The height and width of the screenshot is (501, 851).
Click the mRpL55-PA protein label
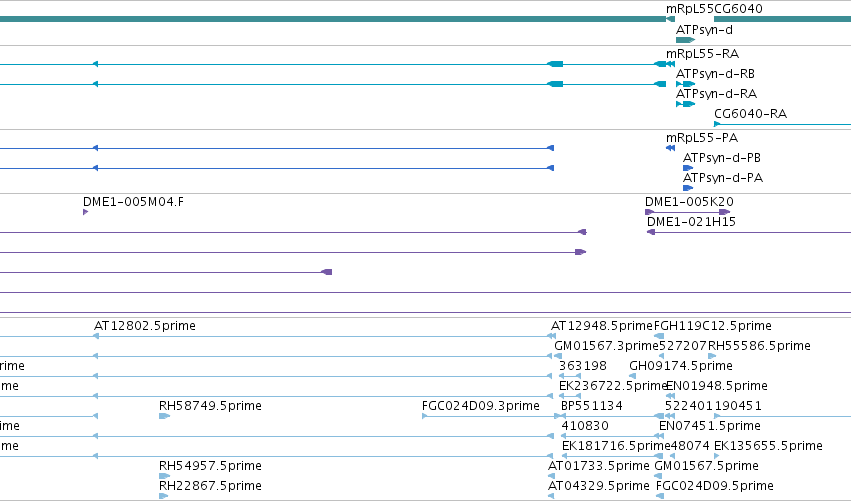tap(702, 138)
